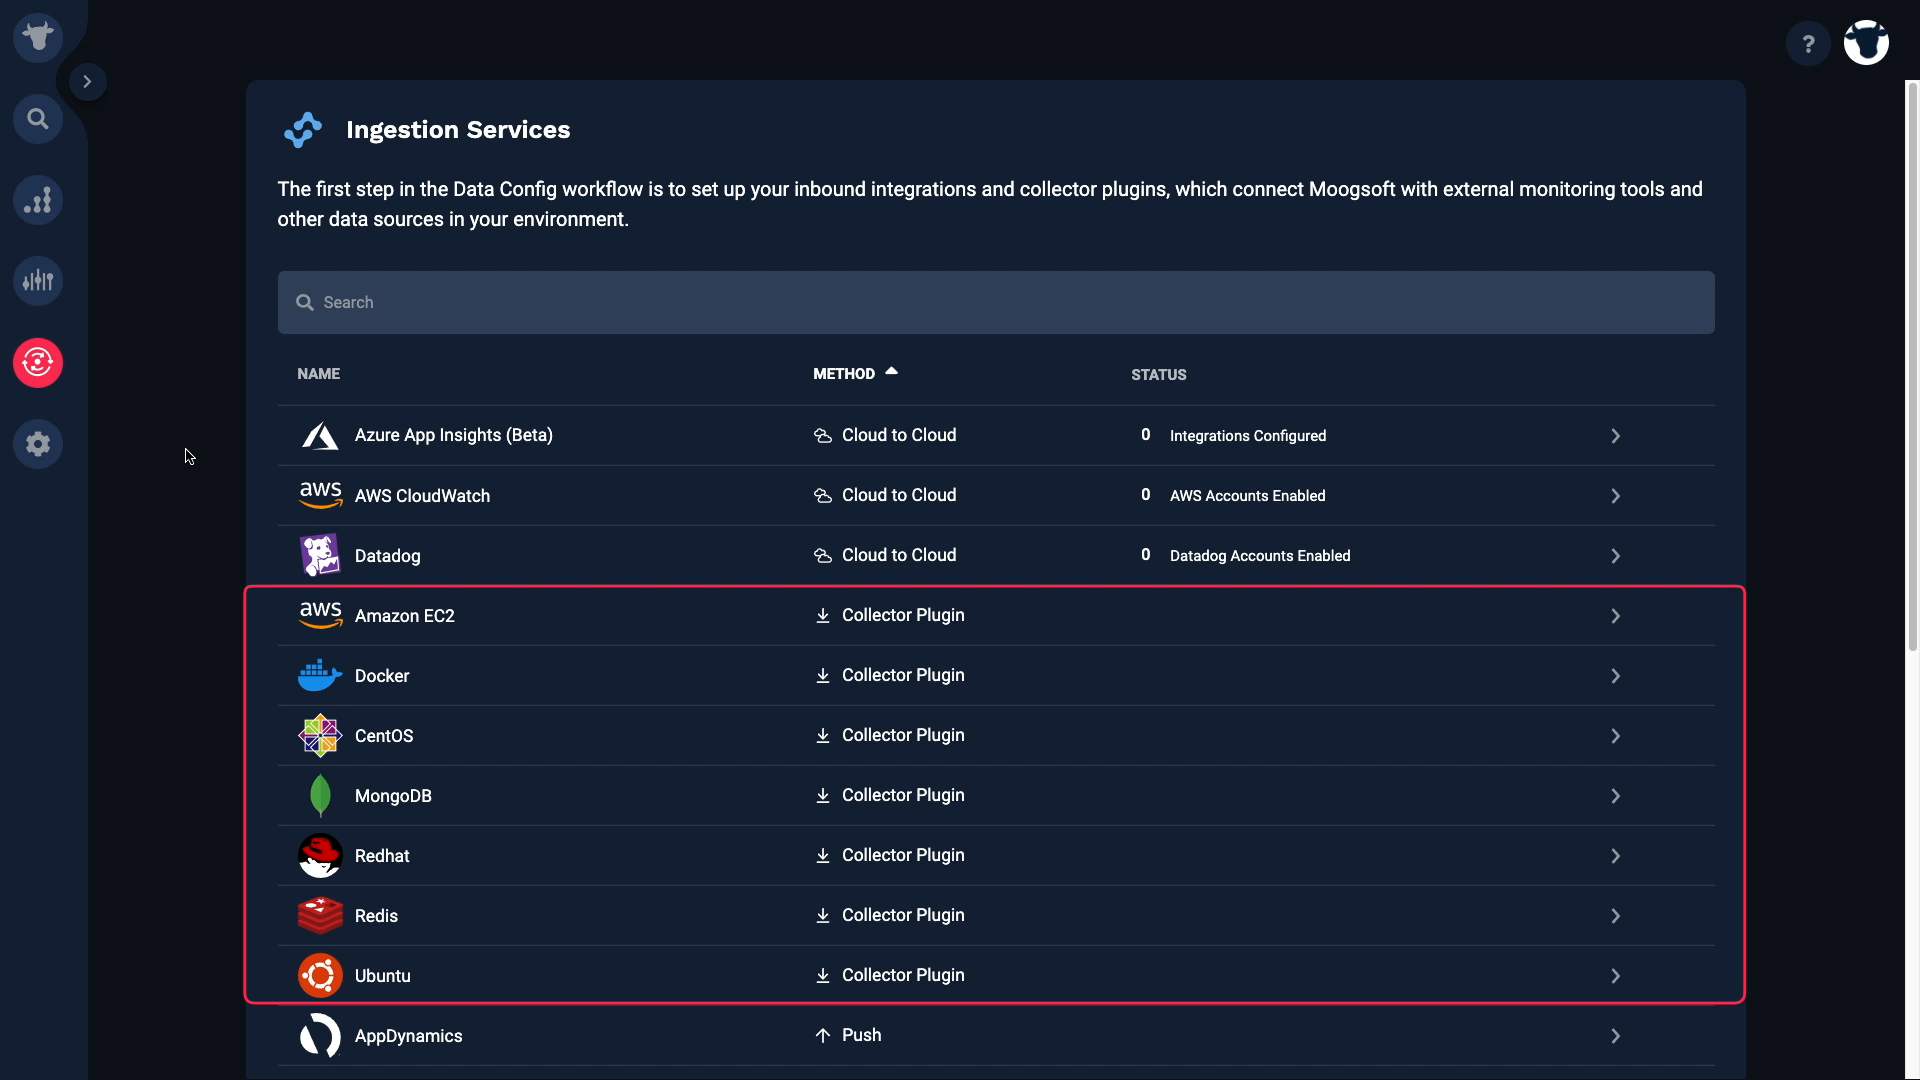Select the Redis name text
This screenshot has width=1920, height=1080.
tap(376, 916)
